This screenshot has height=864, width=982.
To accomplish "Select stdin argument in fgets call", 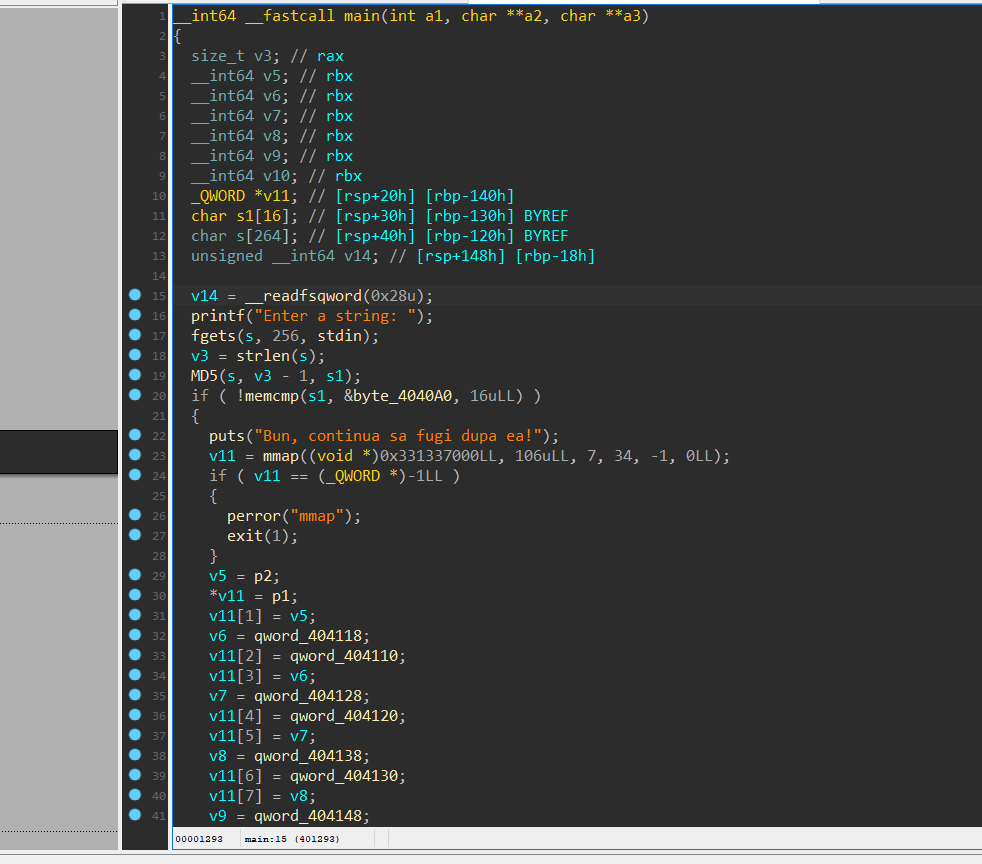I will point(339,336).
